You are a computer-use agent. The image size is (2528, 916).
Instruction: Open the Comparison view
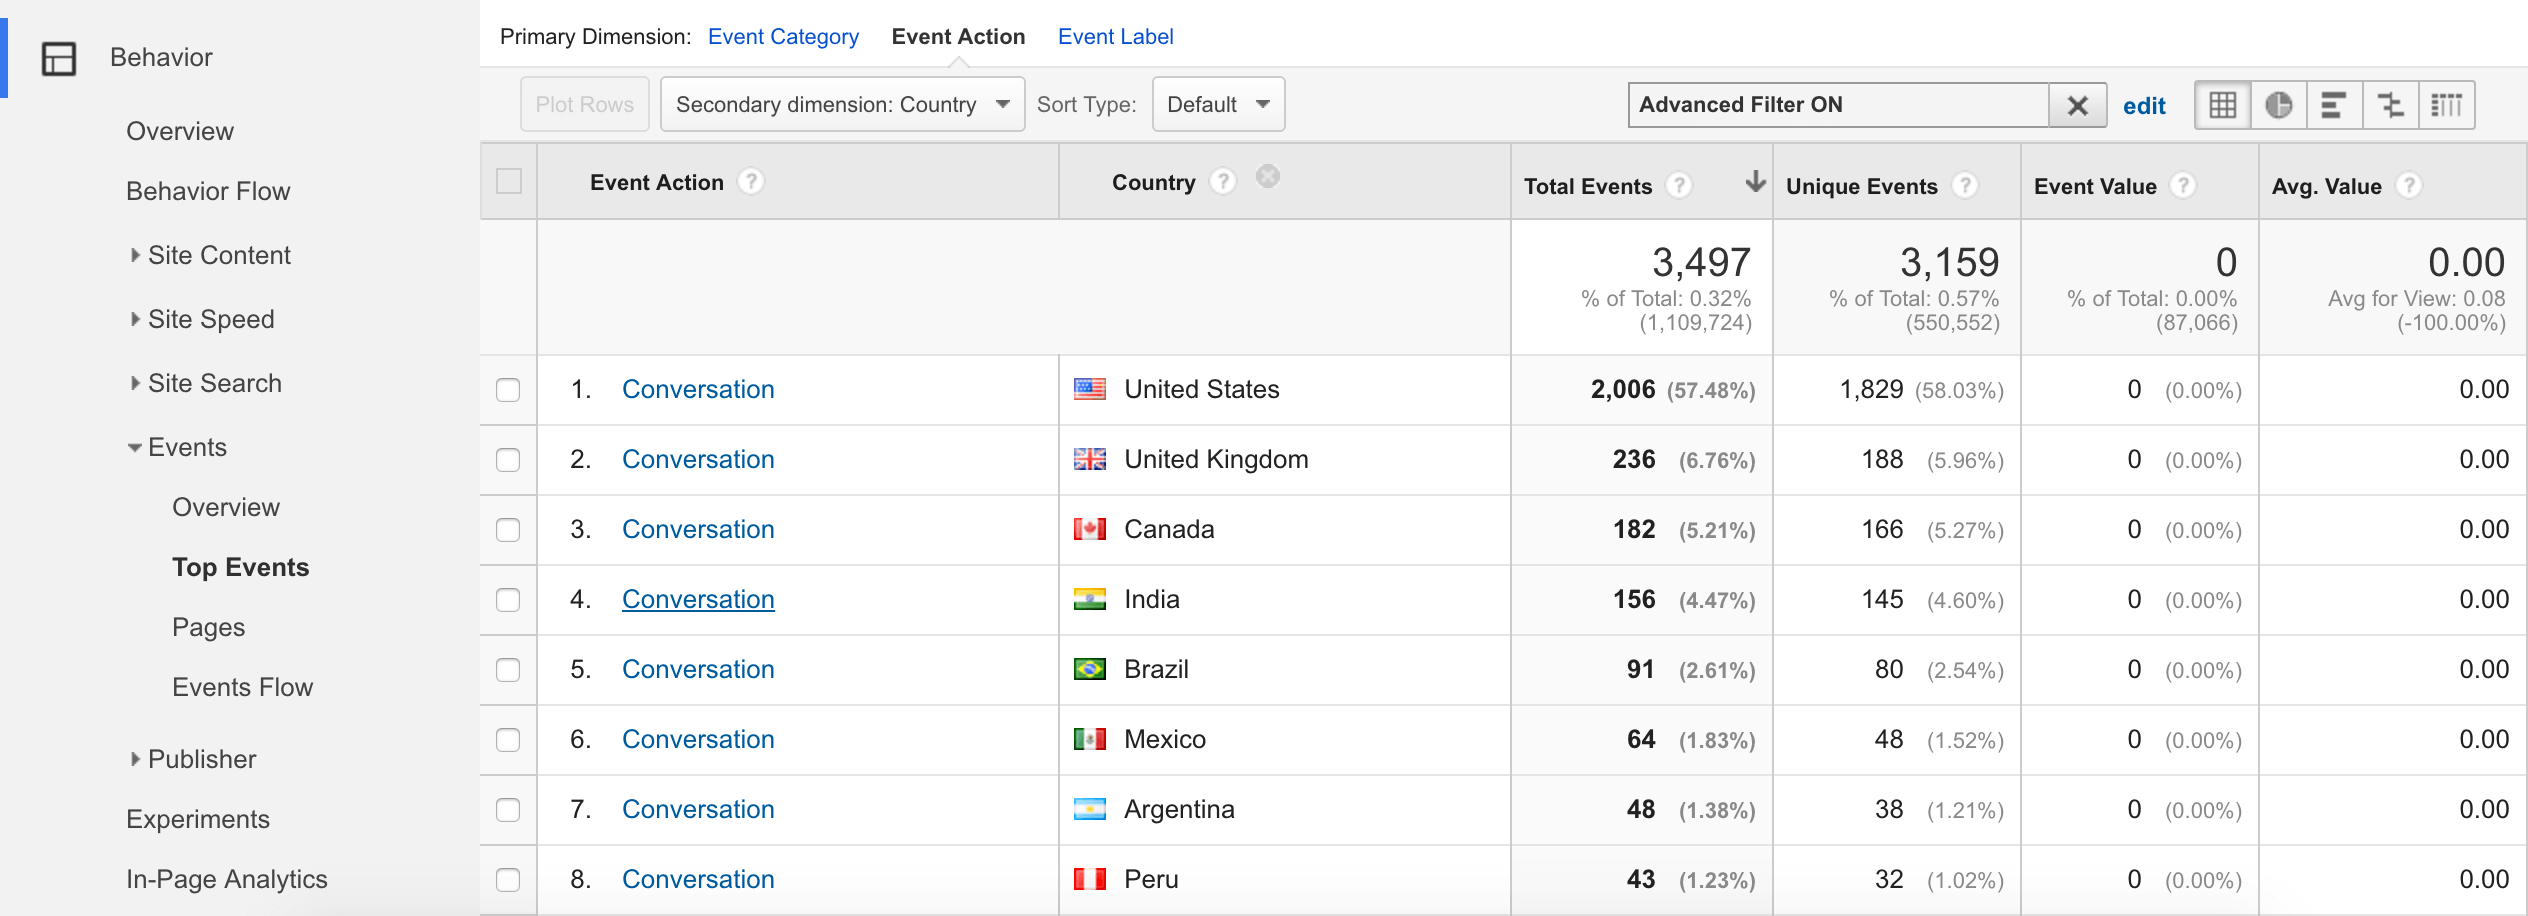[x=2390, y=104]
